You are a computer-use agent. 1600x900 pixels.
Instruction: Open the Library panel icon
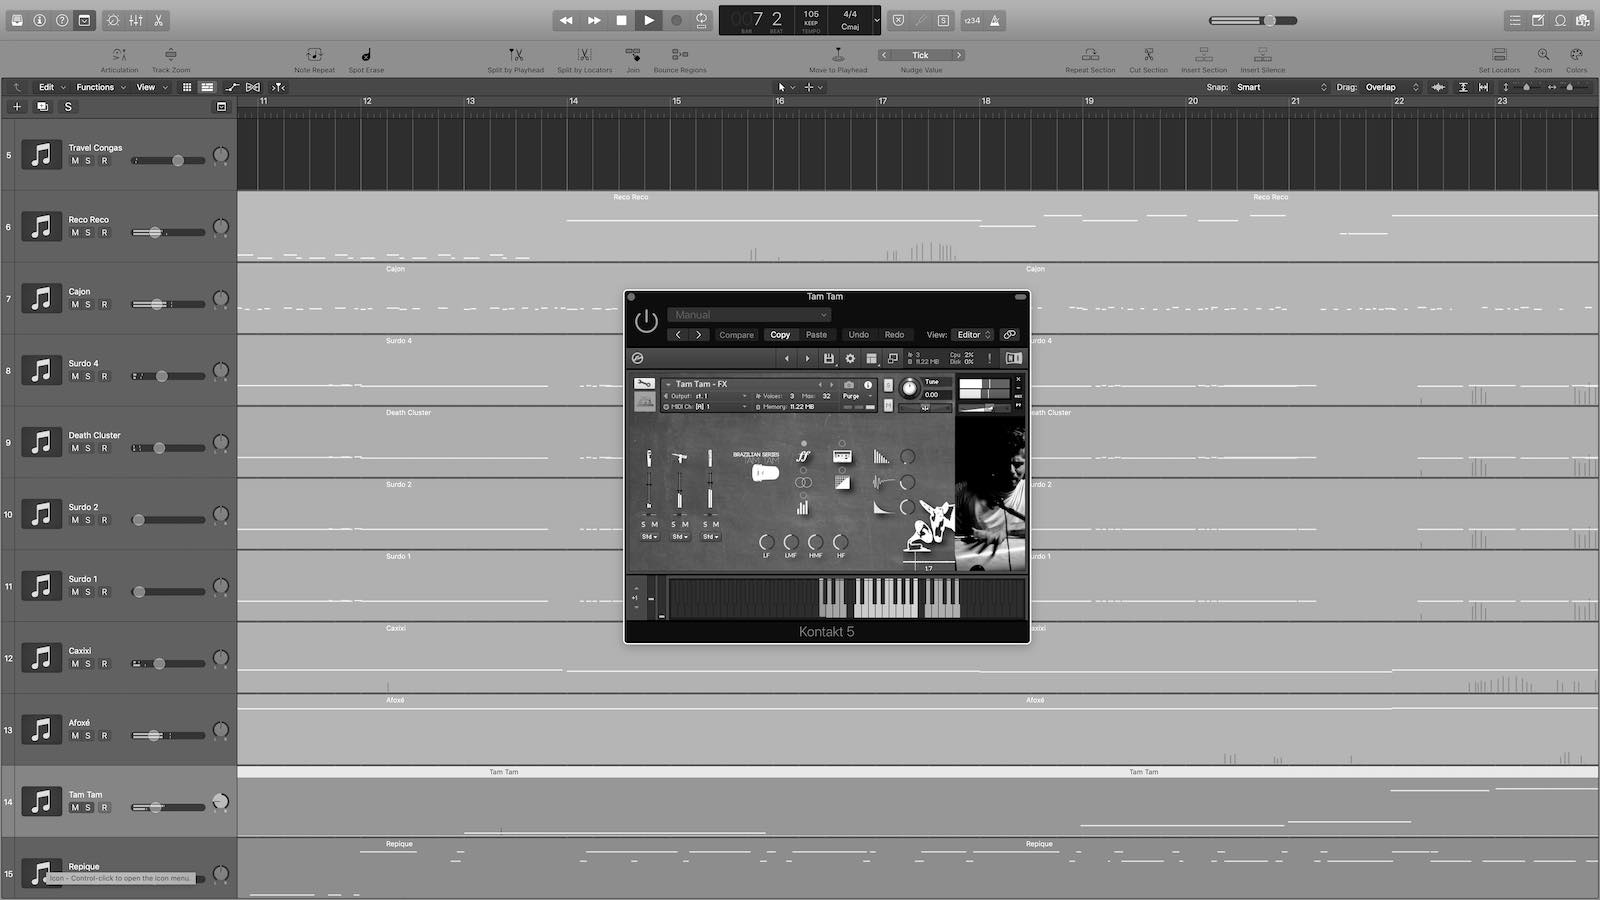(x=17, y=20)
